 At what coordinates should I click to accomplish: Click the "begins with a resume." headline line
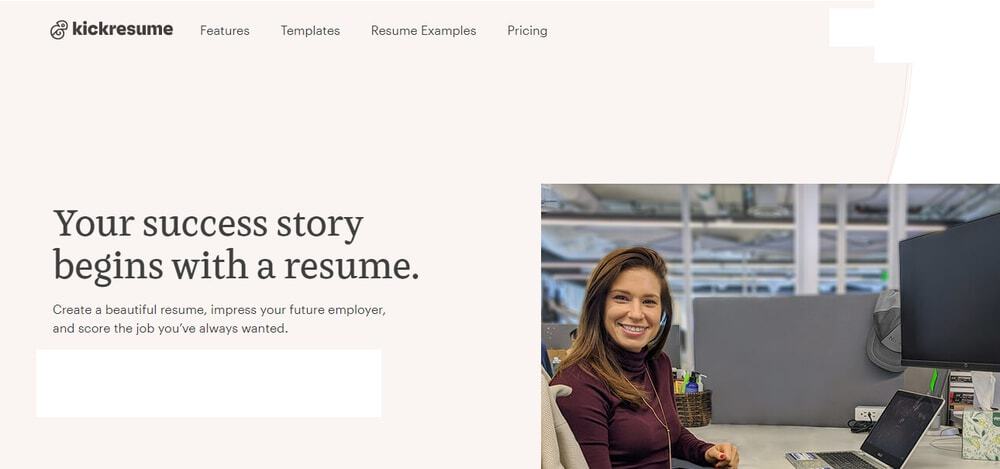coord(236,266)
